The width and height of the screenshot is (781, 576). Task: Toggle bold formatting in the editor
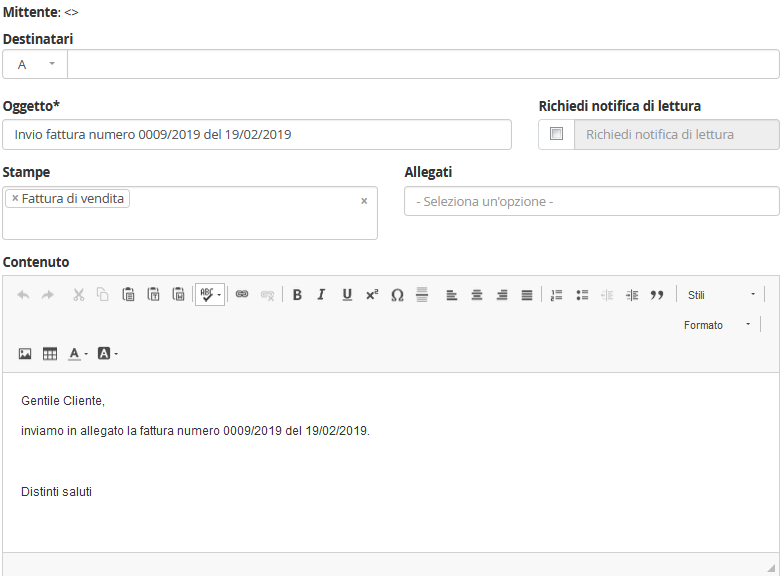click(x=297, y=295)
